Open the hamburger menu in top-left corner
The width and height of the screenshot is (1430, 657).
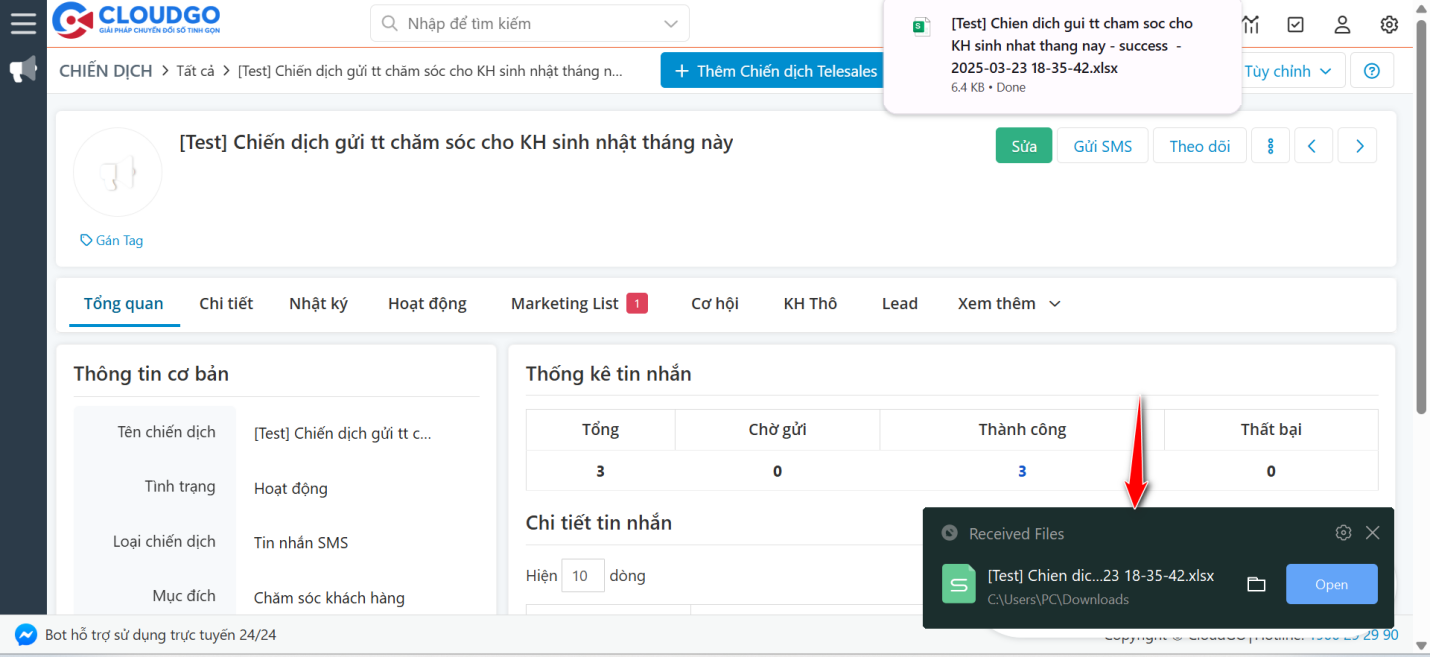22,22
